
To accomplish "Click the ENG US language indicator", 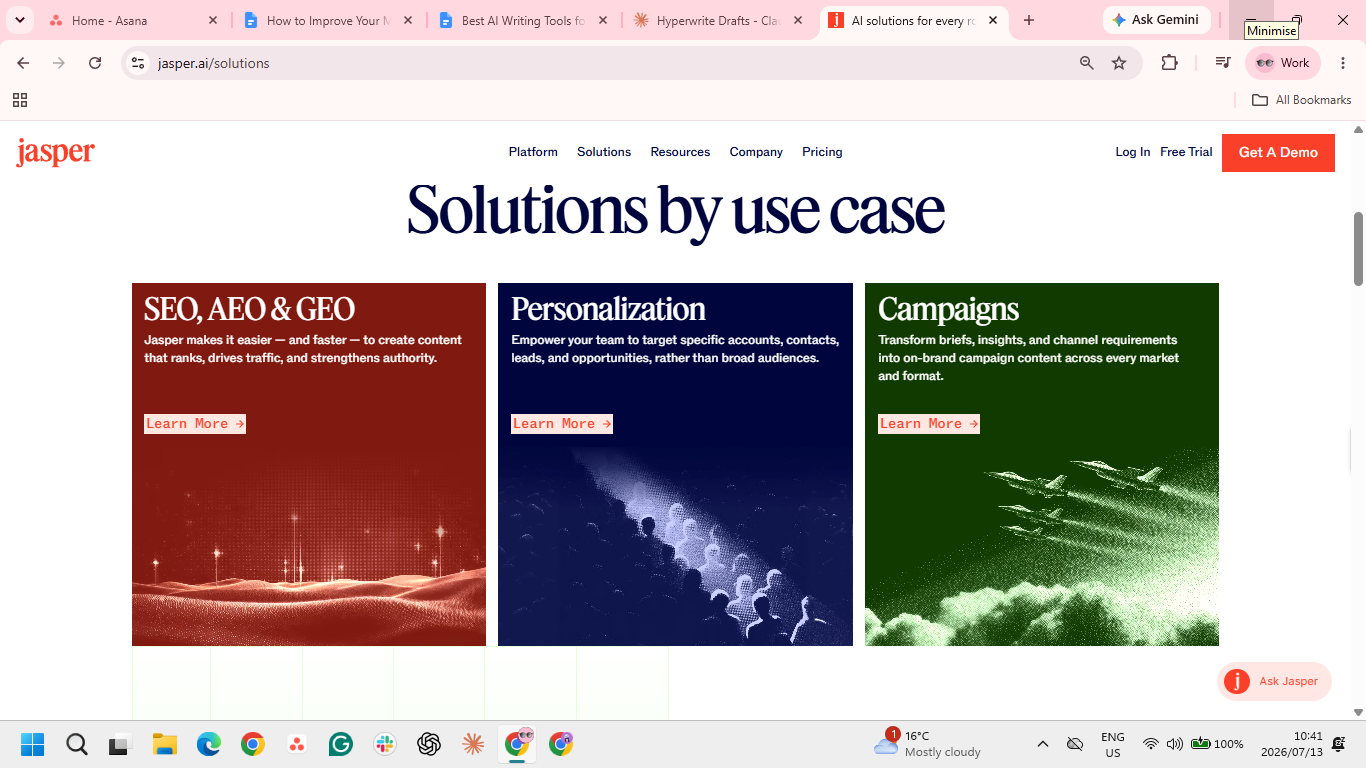I will (x=1113, y=744).
